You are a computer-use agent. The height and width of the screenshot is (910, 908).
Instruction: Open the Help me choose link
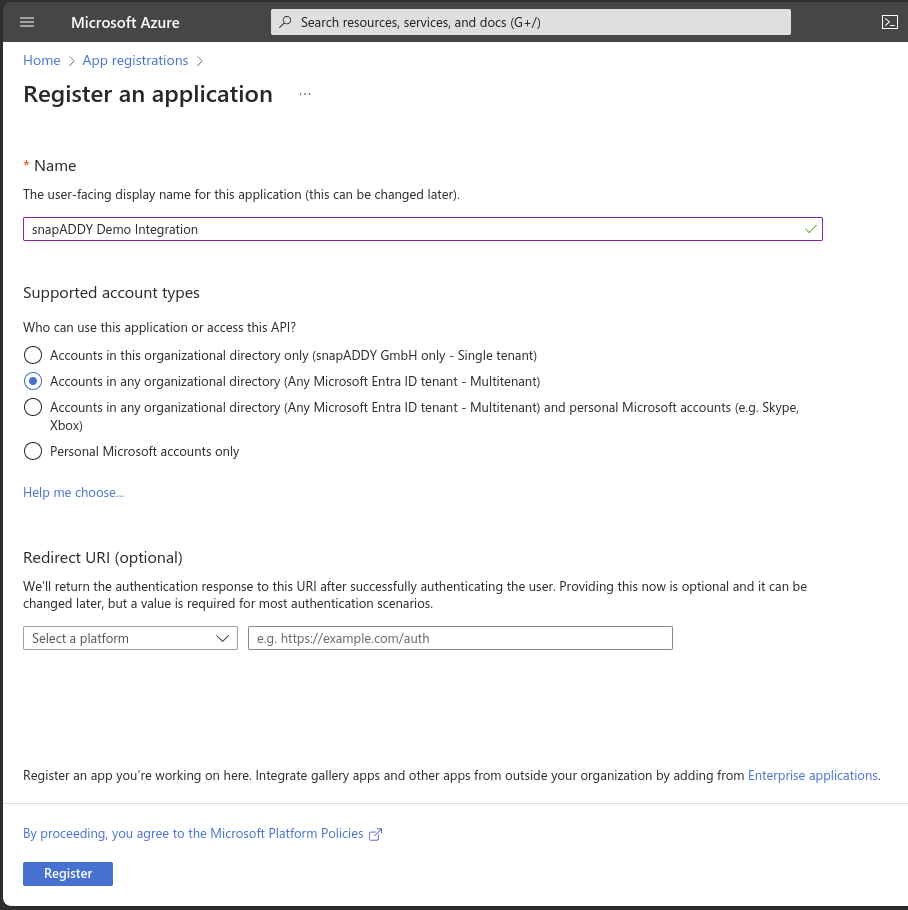[73, 492]
